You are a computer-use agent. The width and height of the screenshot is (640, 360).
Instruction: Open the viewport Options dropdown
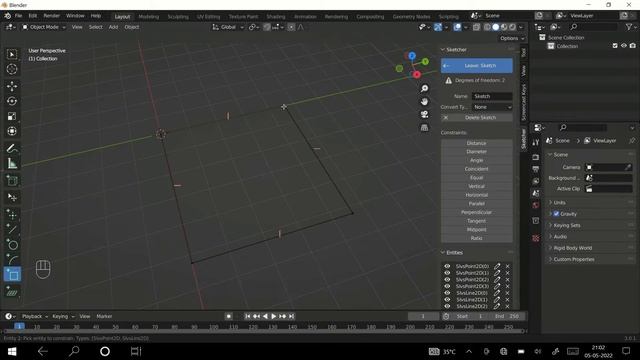pyautogui.click(x=512, y=38)
